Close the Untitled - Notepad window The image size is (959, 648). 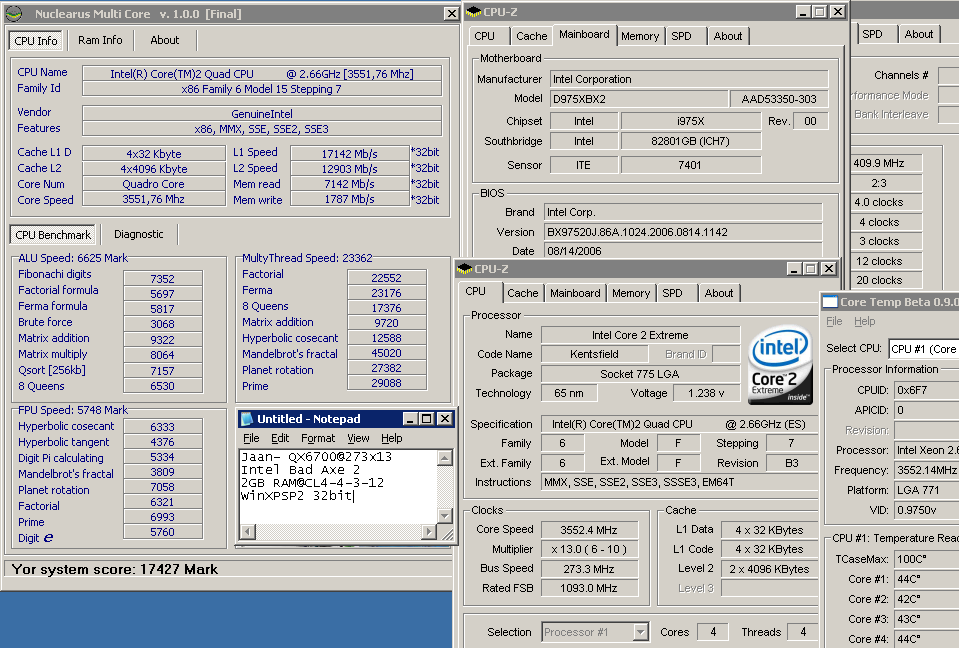[x=445, y=419]
